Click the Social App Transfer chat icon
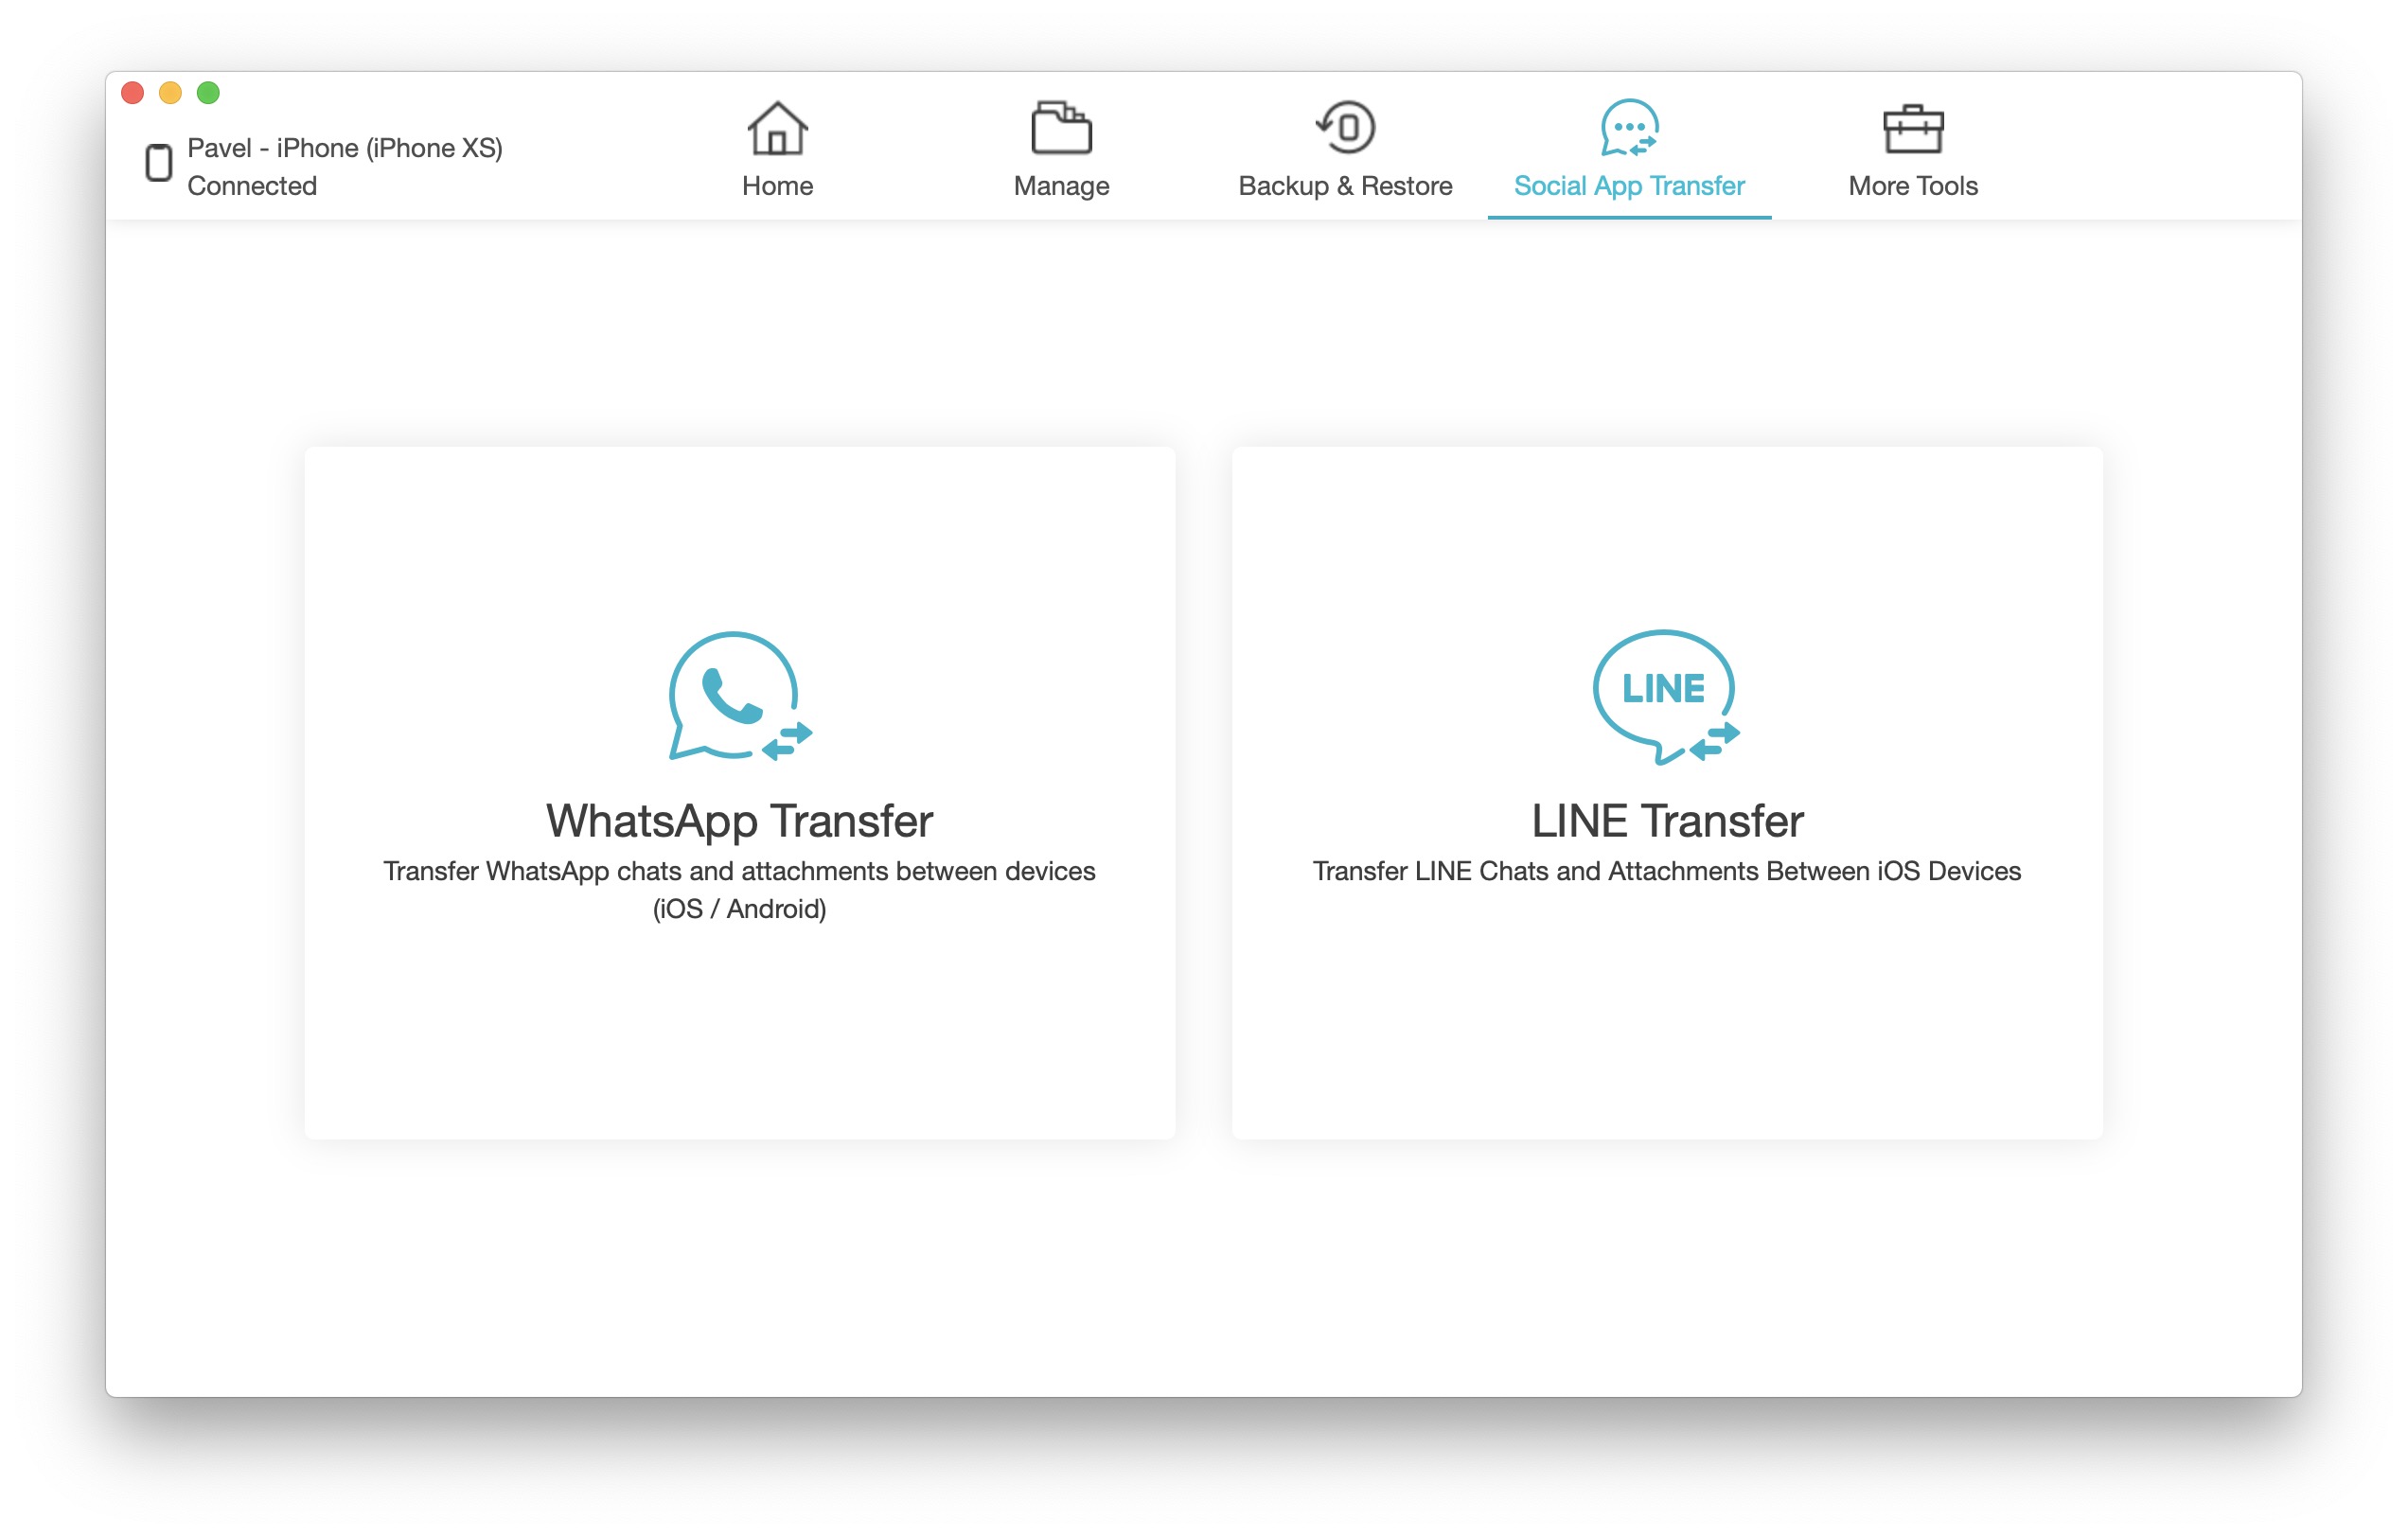 [1629, 128]
